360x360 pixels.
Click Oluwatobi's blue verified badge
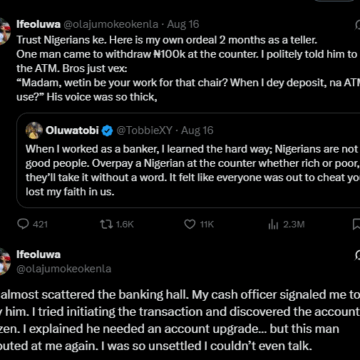(x=107, y=130)
